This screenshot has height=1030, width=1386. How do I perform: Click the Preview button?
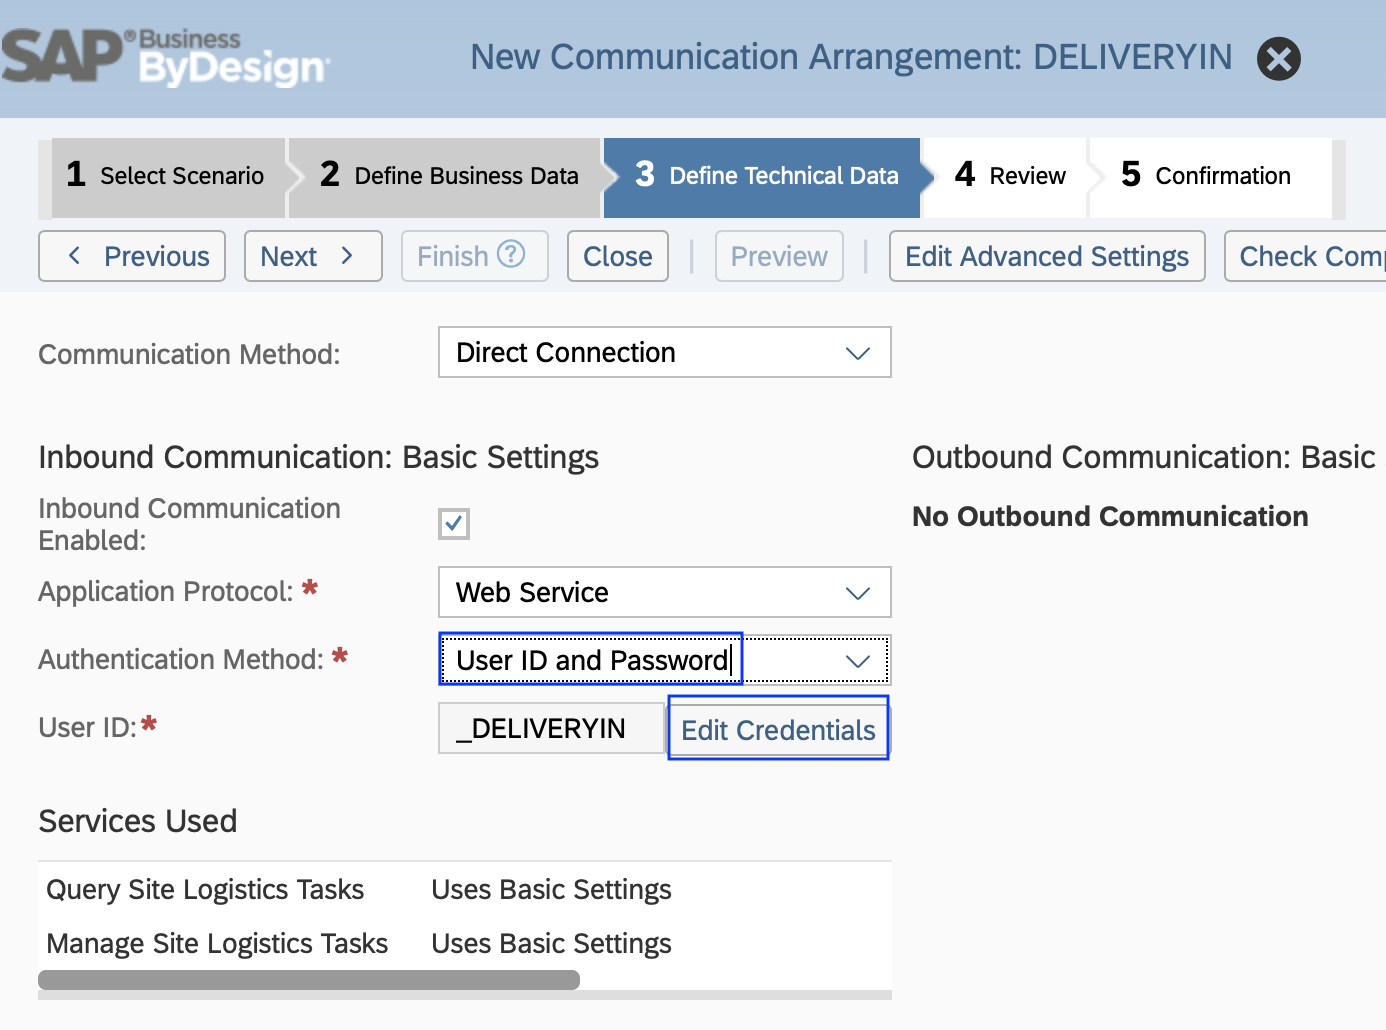[779, 256]
